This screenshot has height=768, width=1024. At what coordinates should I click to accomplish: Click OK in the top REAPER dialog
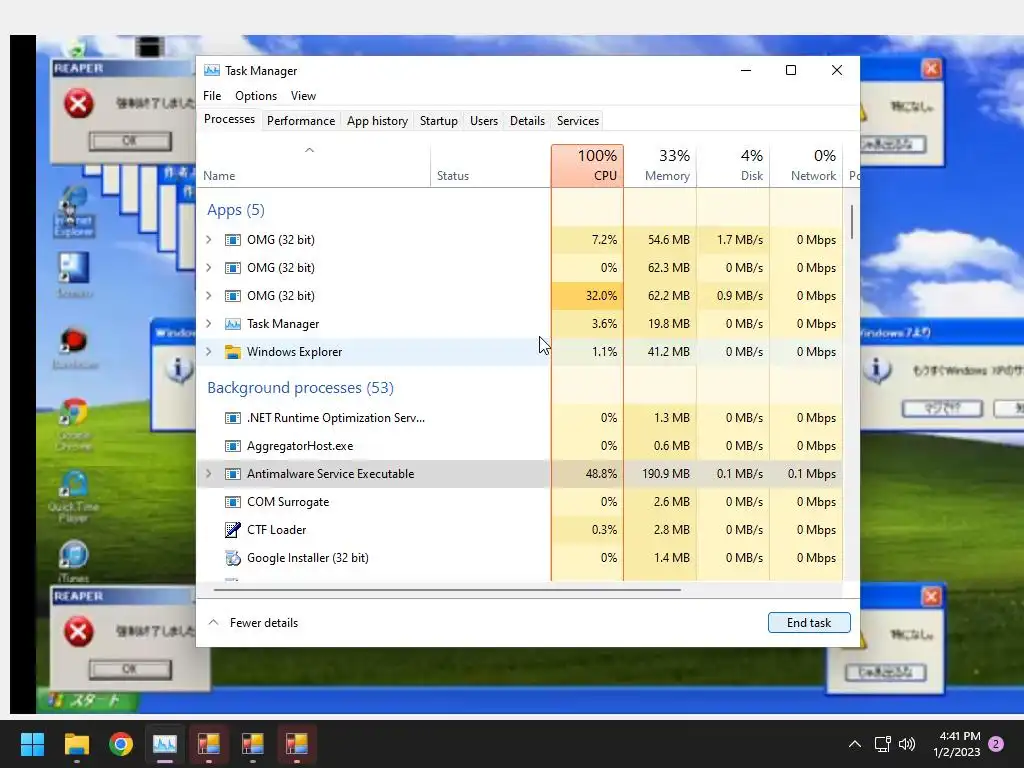(x=130, y=141)
